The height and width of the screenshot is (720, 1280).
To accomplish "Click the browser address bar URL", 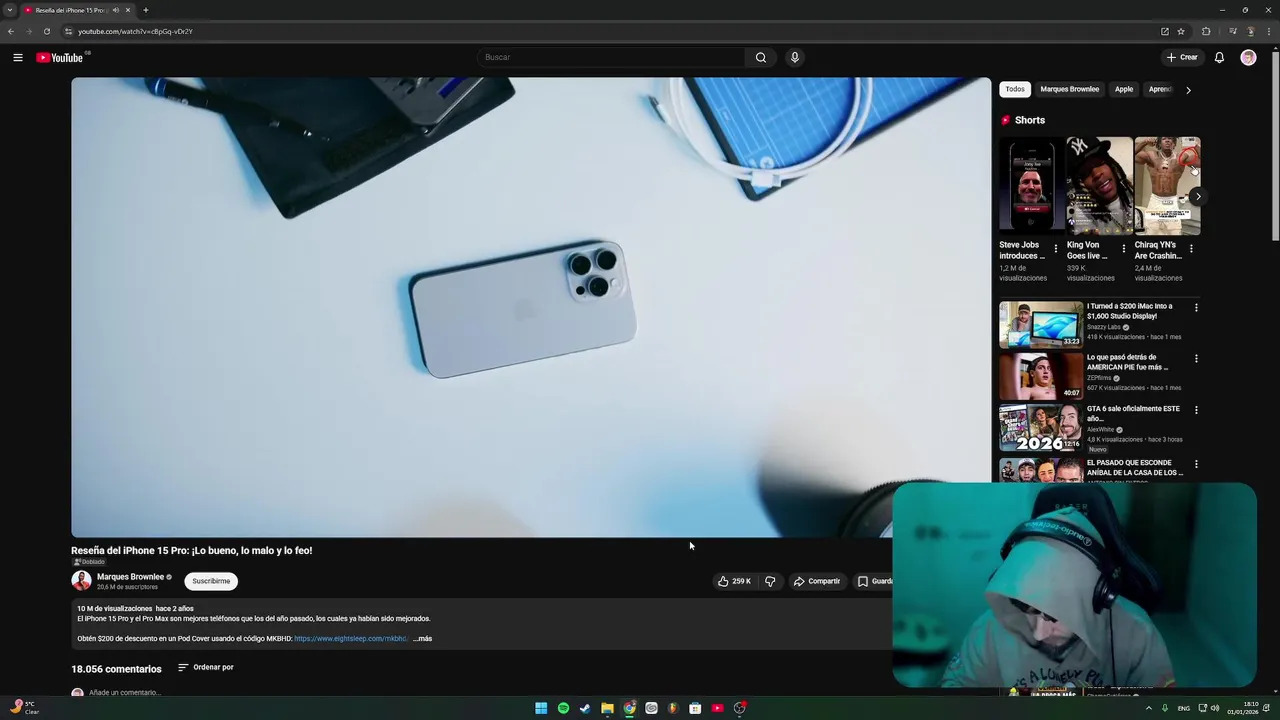I will tap(135, 31).
